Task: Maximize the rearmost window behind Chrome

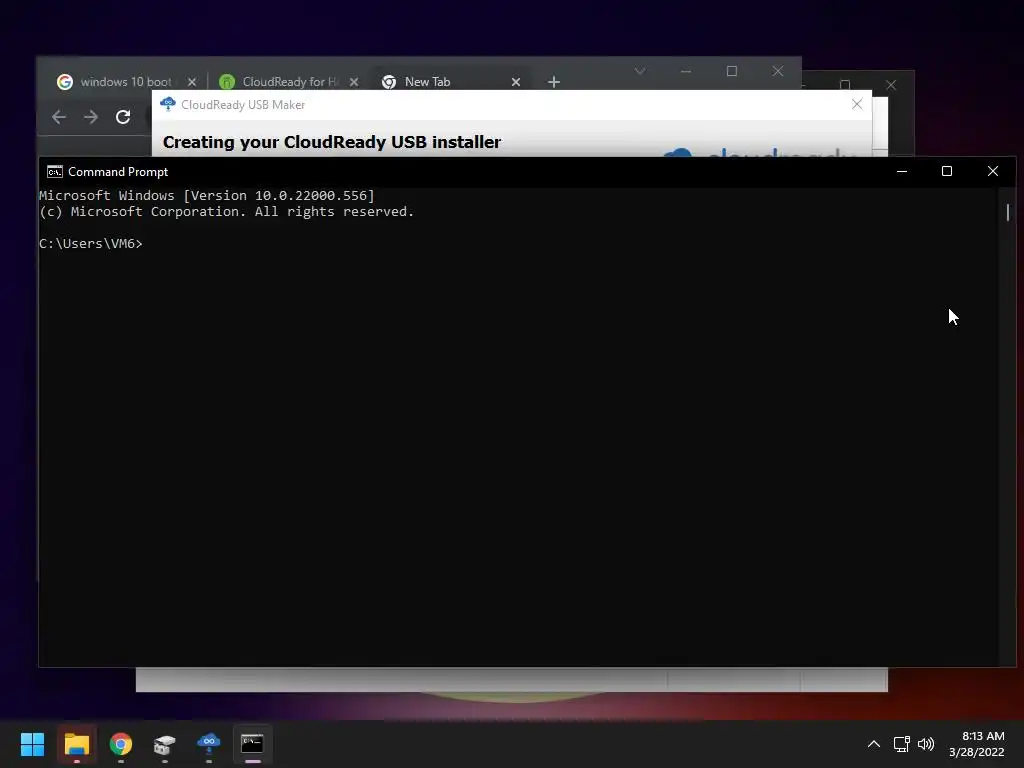Action: tap(845, 85)
